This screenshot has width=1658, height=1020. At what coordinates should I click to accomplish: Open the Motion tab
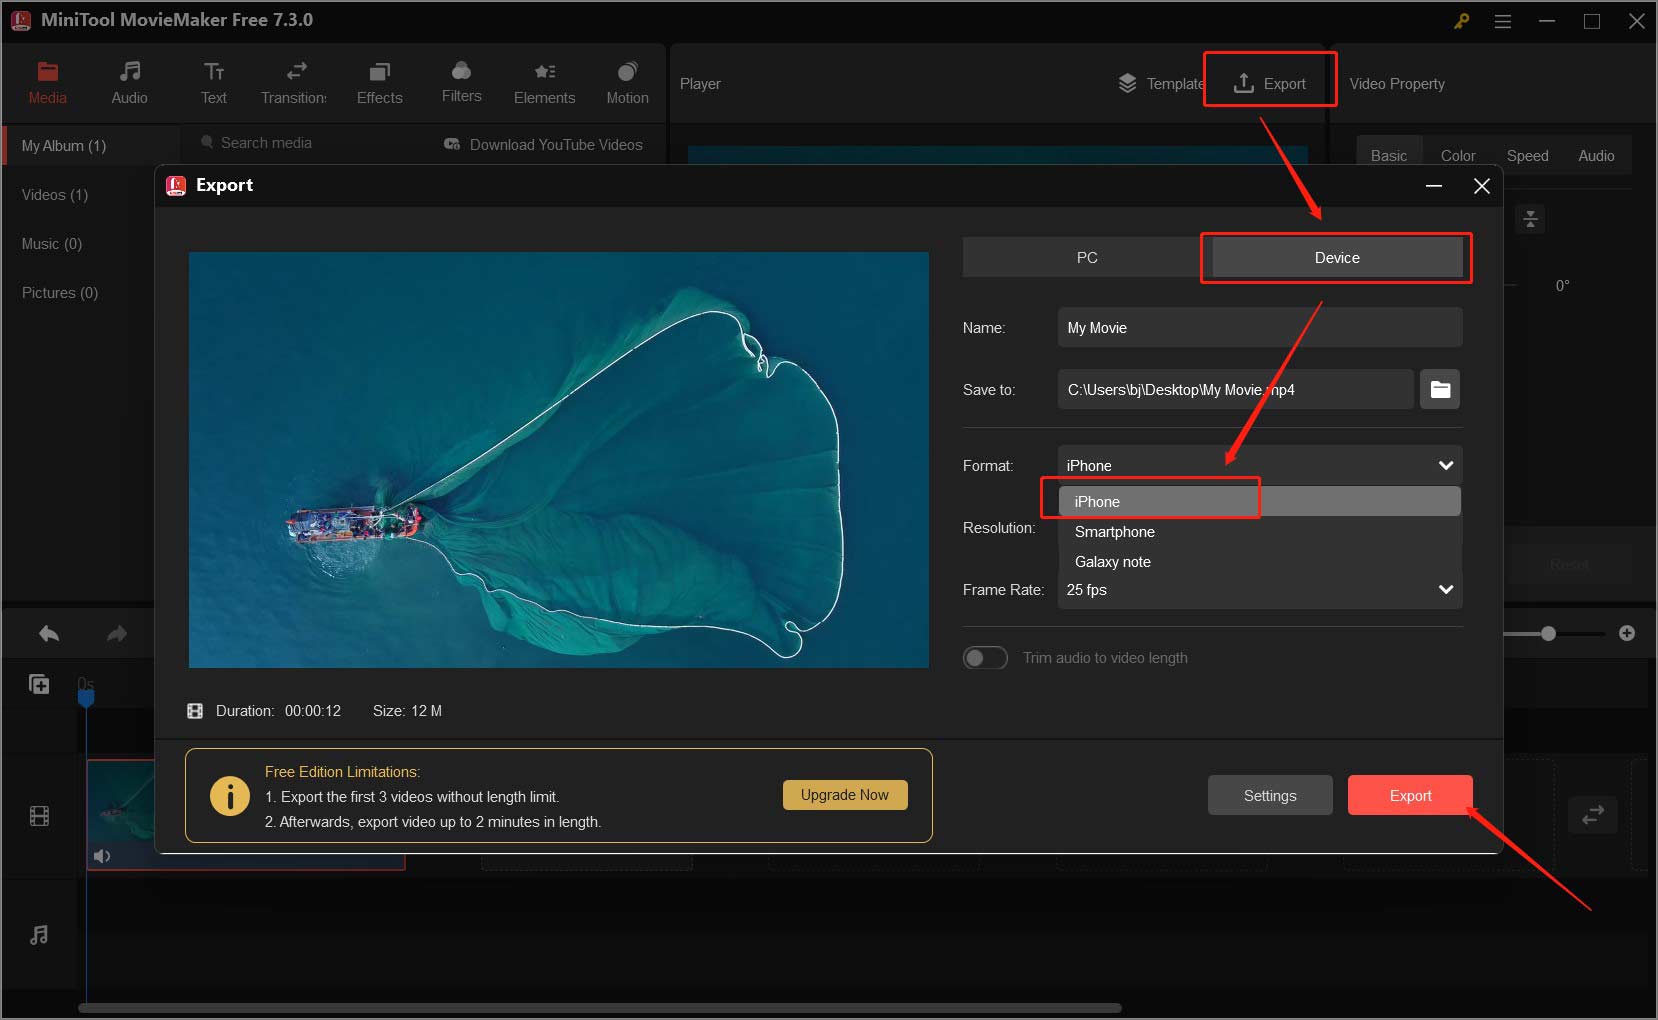coord(627,83)
